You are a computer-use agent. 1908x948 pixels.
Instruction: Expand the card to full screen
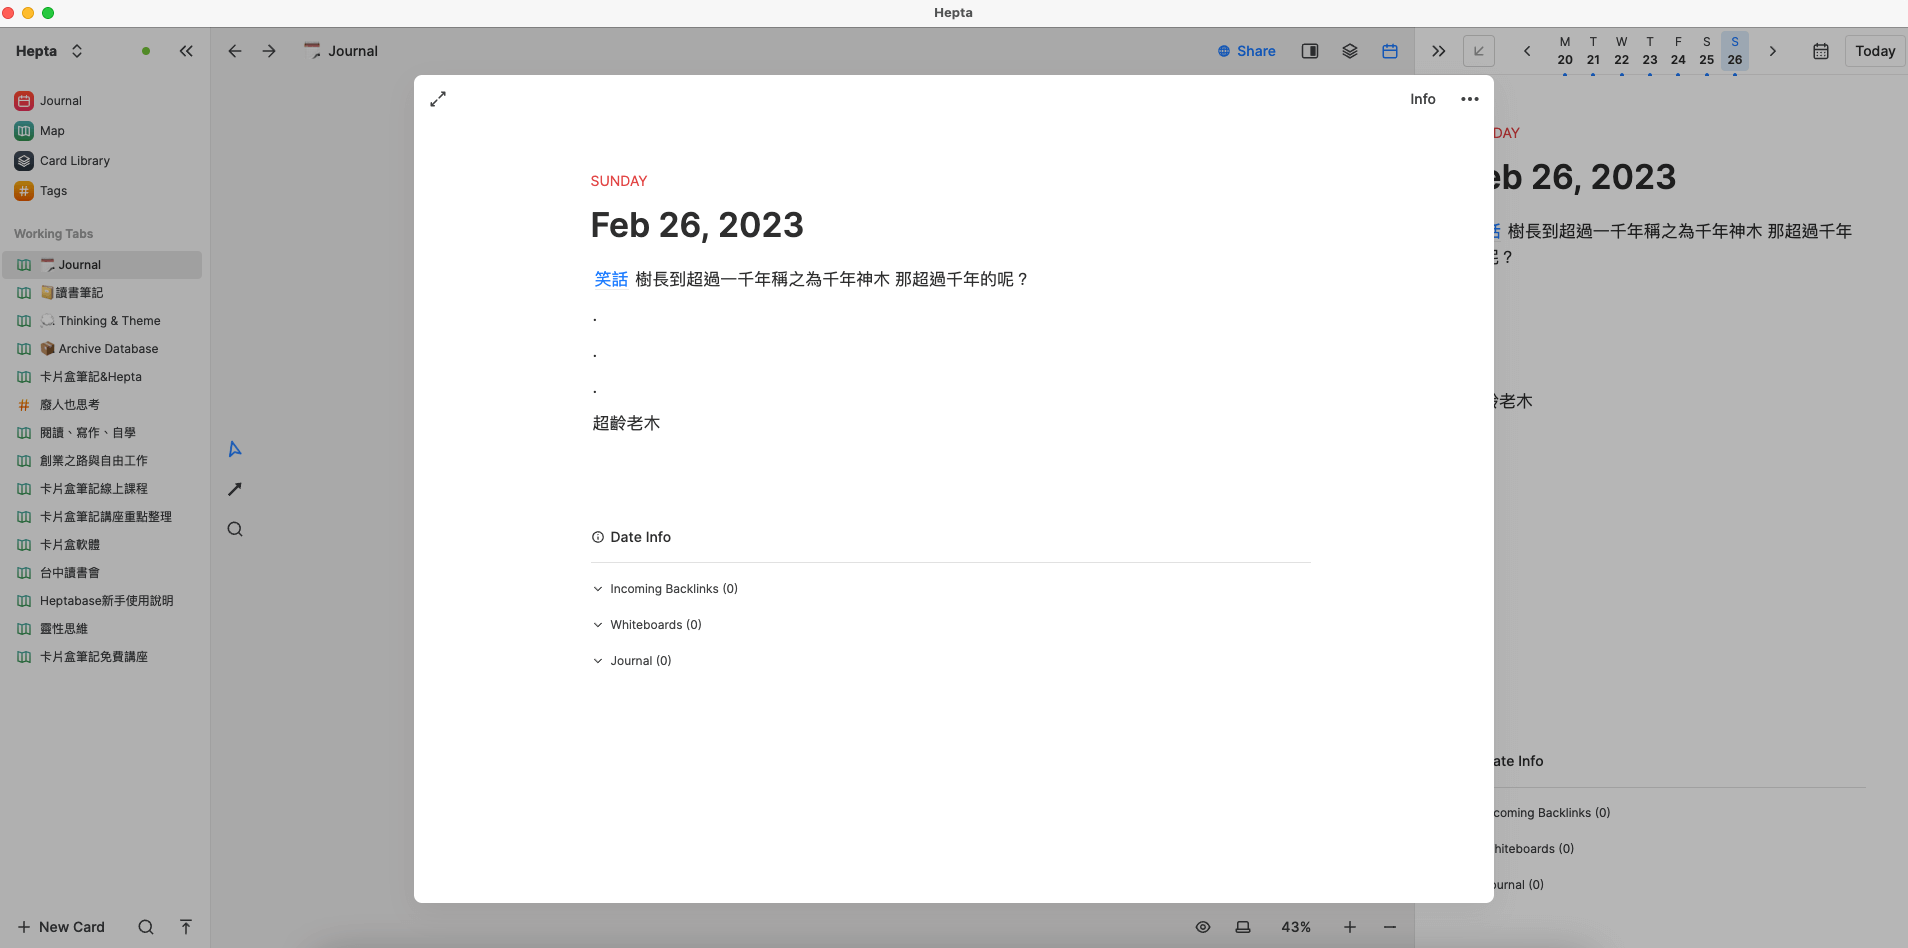click(x=438, y=99)
